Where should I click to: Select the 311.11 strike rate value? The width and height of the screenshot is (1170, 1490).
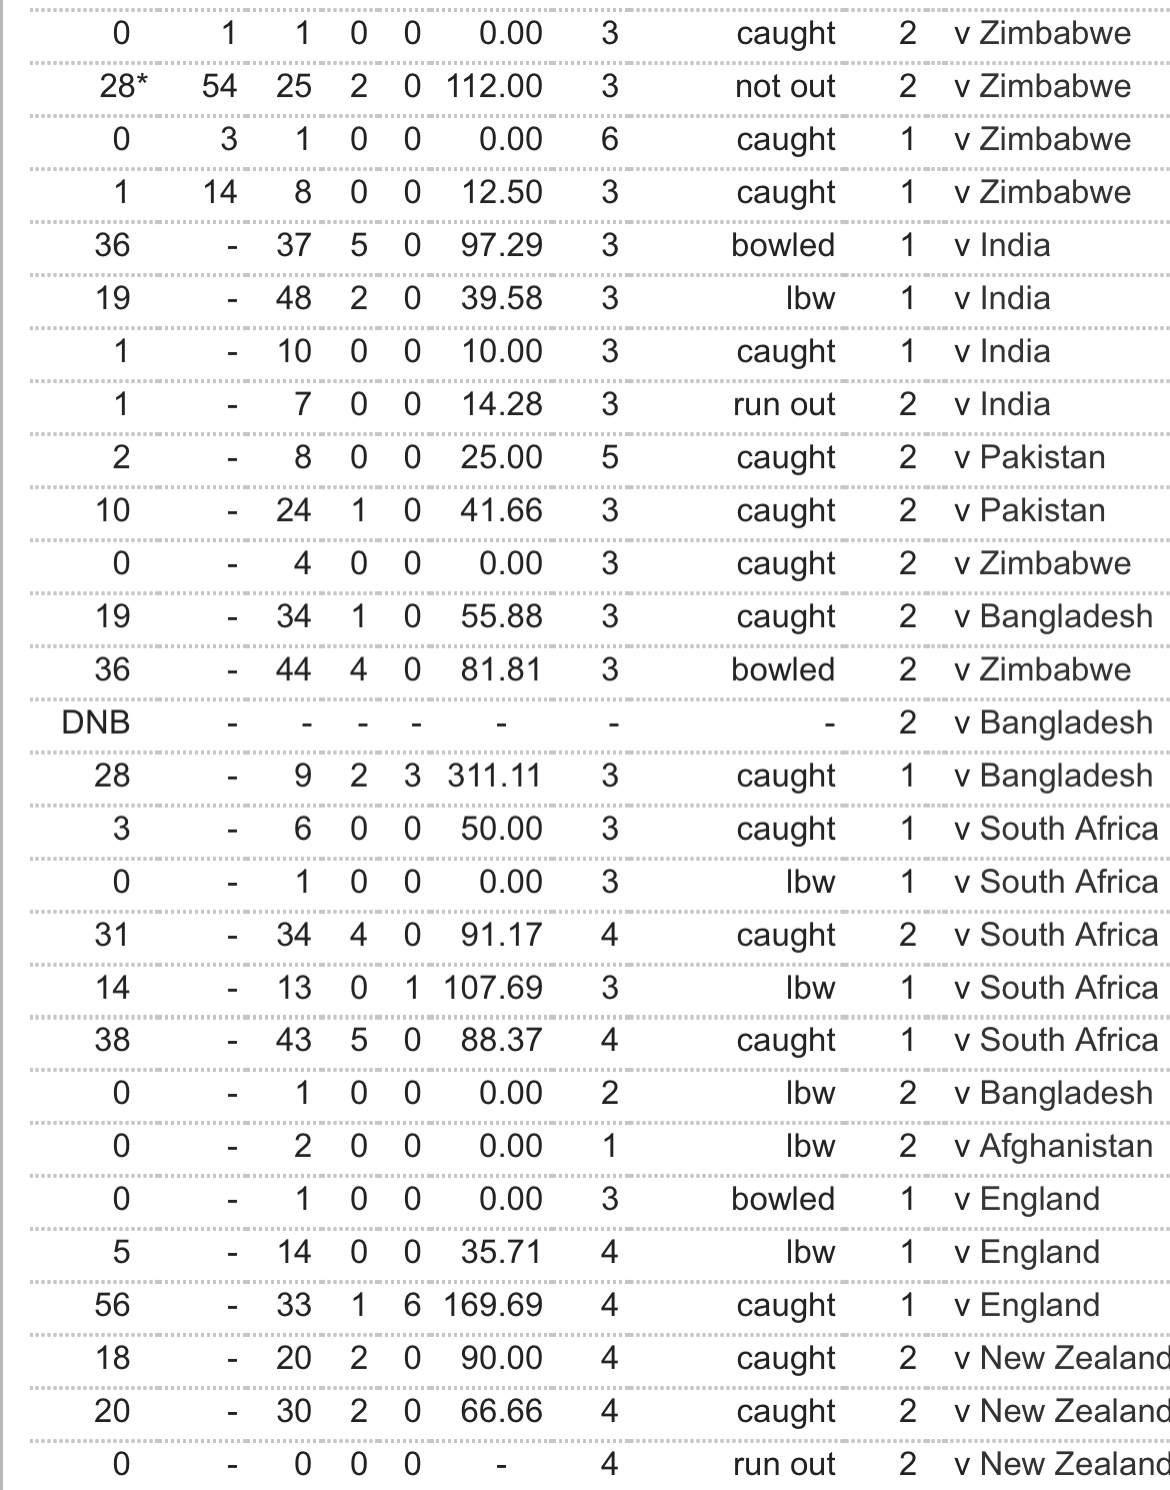(493, 775)
